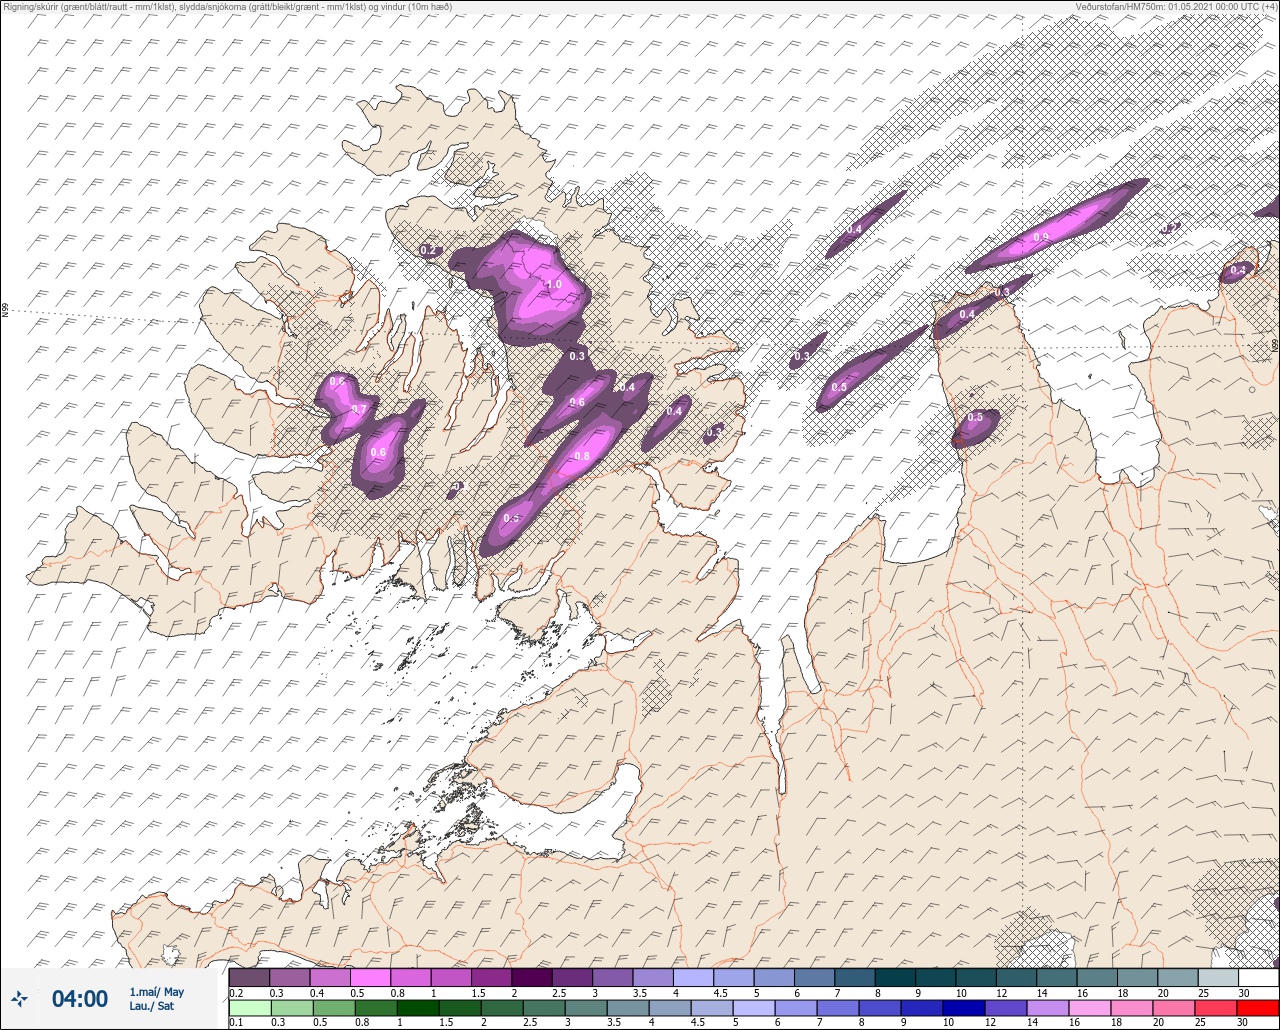Click the 0.9 precipitation value on the offshore band
Image resolution: width=1280 pixels, height=1030 pixels.
(1041, 237)
